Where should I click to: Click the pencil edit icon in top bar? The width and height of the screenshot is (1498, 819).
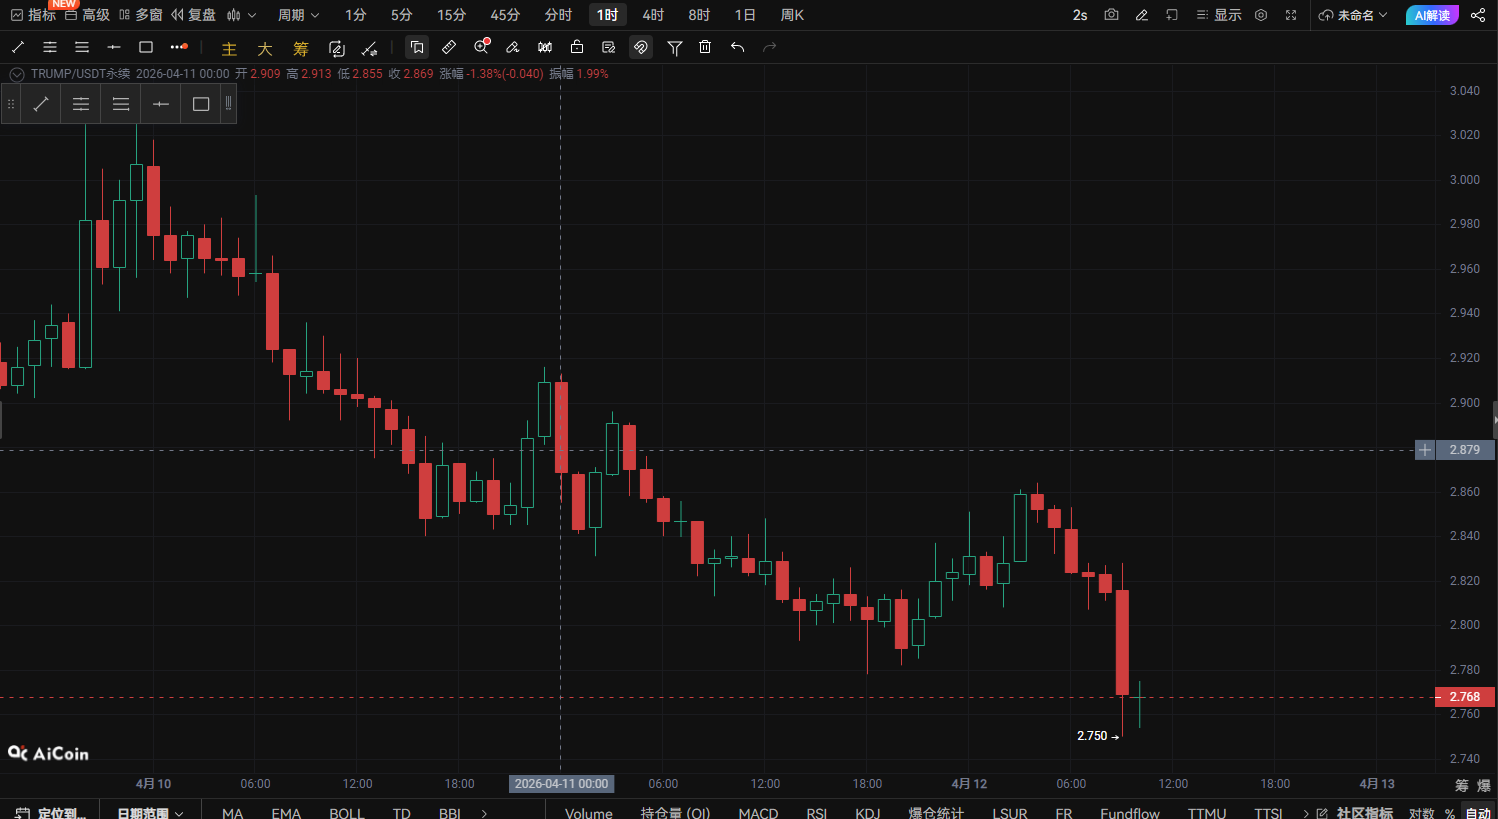pyautogui.click(x=1141, y=15)
